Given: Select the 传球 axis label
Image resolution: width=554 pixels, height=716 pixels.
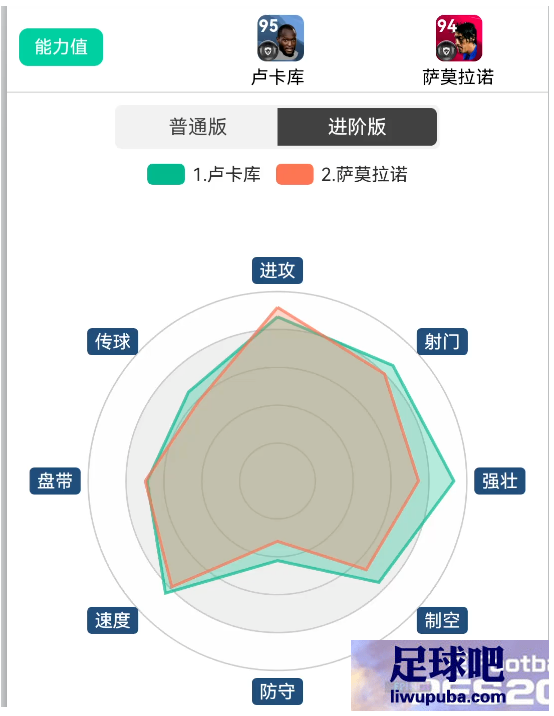Looking at the screenshot, I should click(112, 341).
